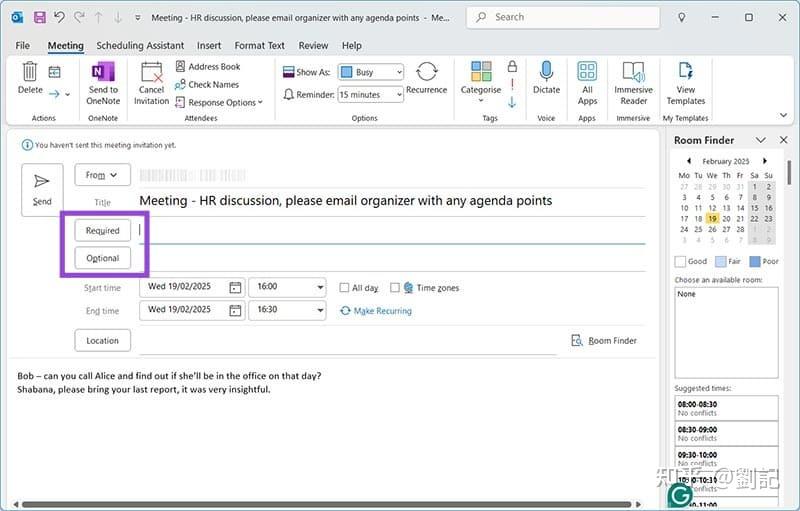Viewport: 800px width, 511px height.
Task: Select date 19 in February calendar
Action: (712, 218)
